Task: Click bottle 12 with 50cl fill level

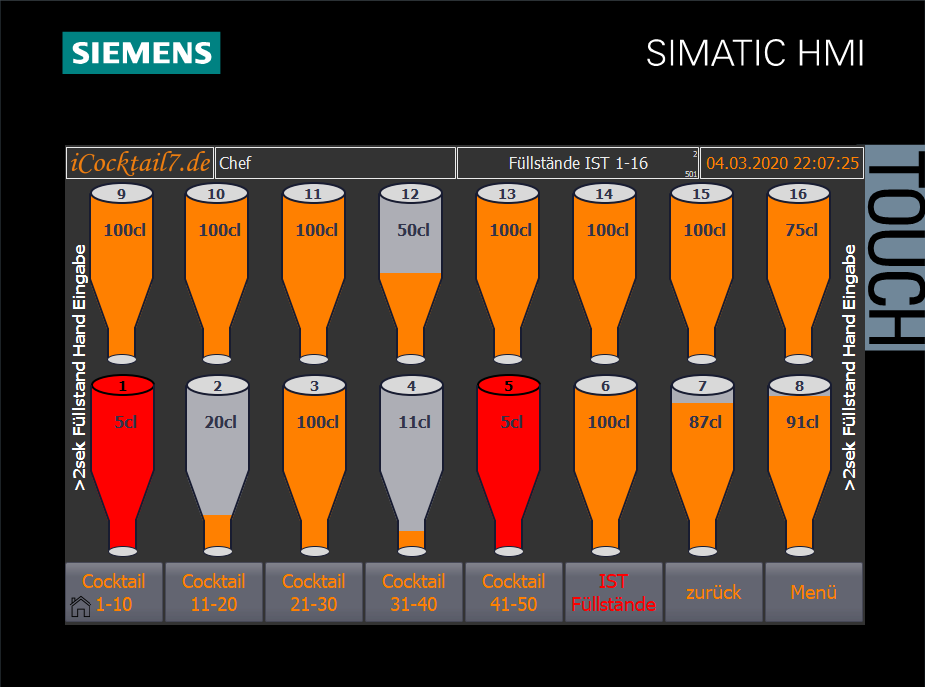Action: click(411, 260)
